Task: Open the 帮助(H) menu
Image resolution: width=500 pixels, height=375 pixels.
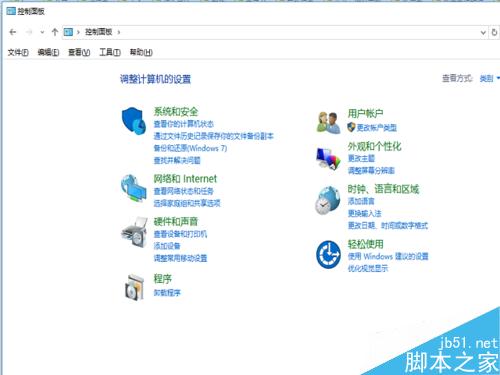Action: coord(141,52)
